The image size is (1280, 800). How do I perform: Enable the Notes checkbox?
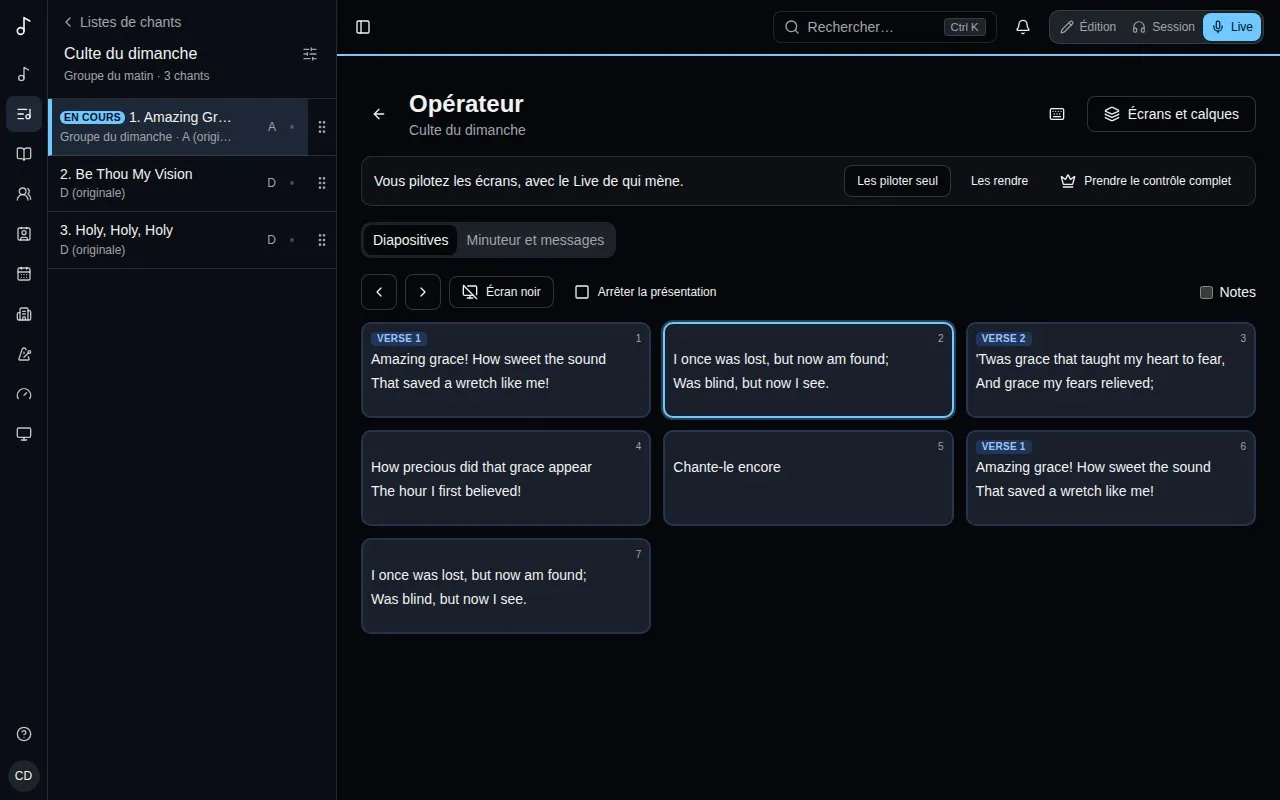click(1206, 292)
